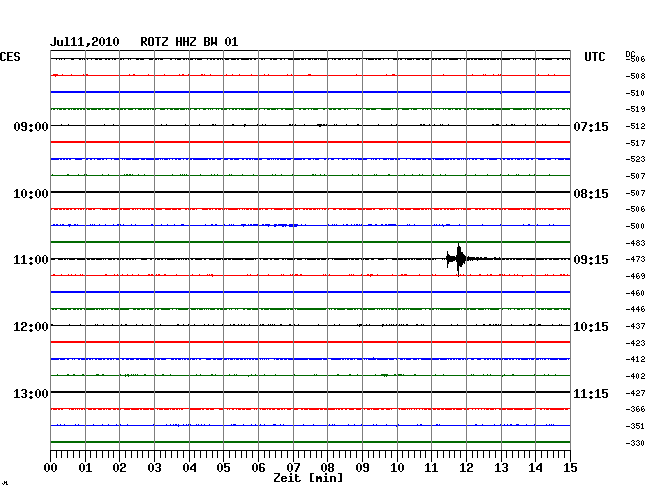
Task: Select the DC offset value -437
Action: click(635, 326)
